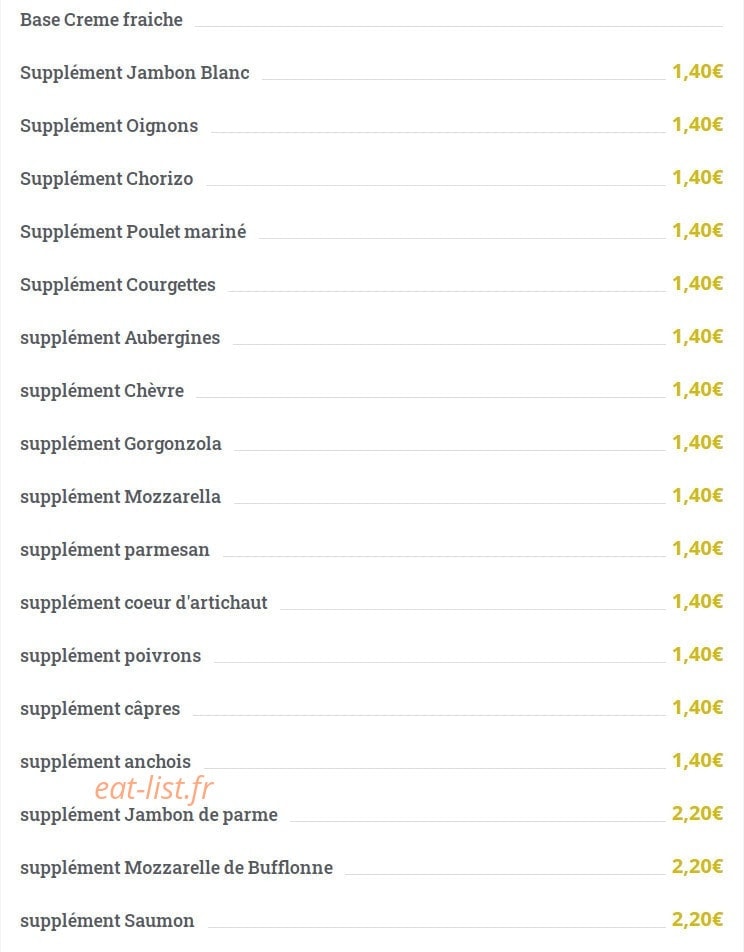Screen dimensions: 744x952
Task: Choose supplément poivrons in the list
Action: [111, 656]
